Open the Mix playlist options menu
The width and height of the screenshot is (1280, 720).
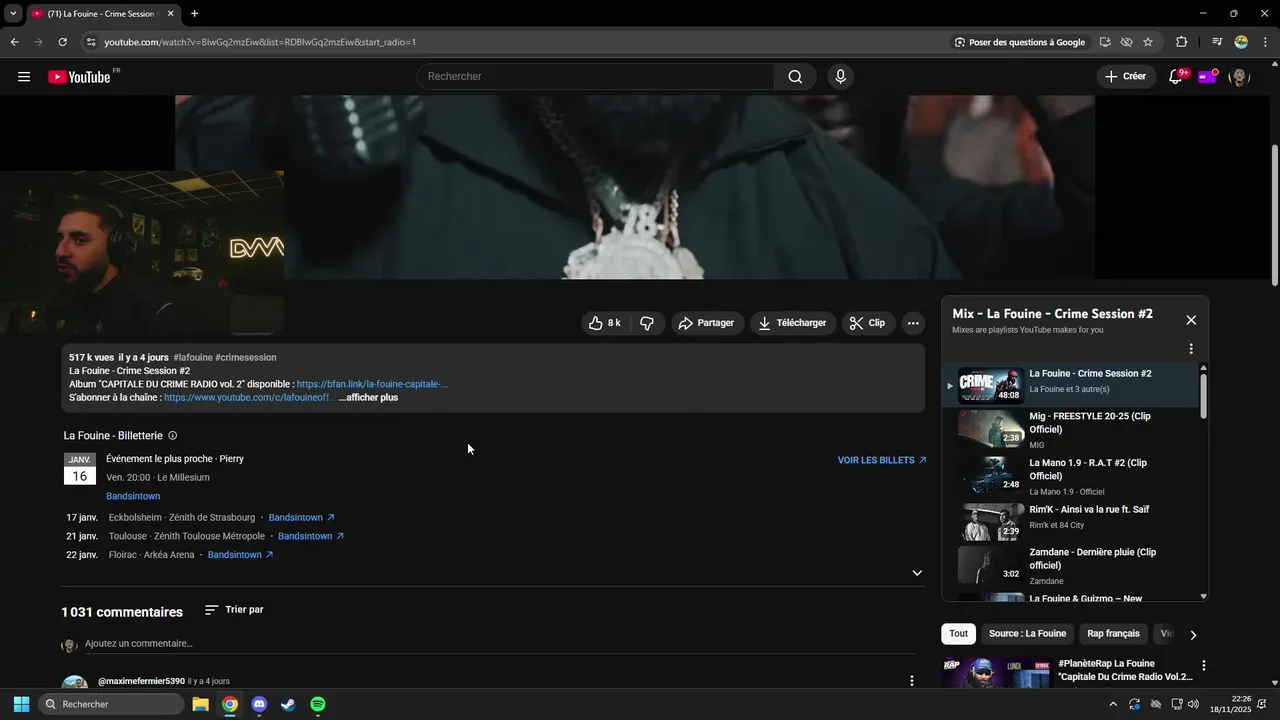[x=1191, y=349]
